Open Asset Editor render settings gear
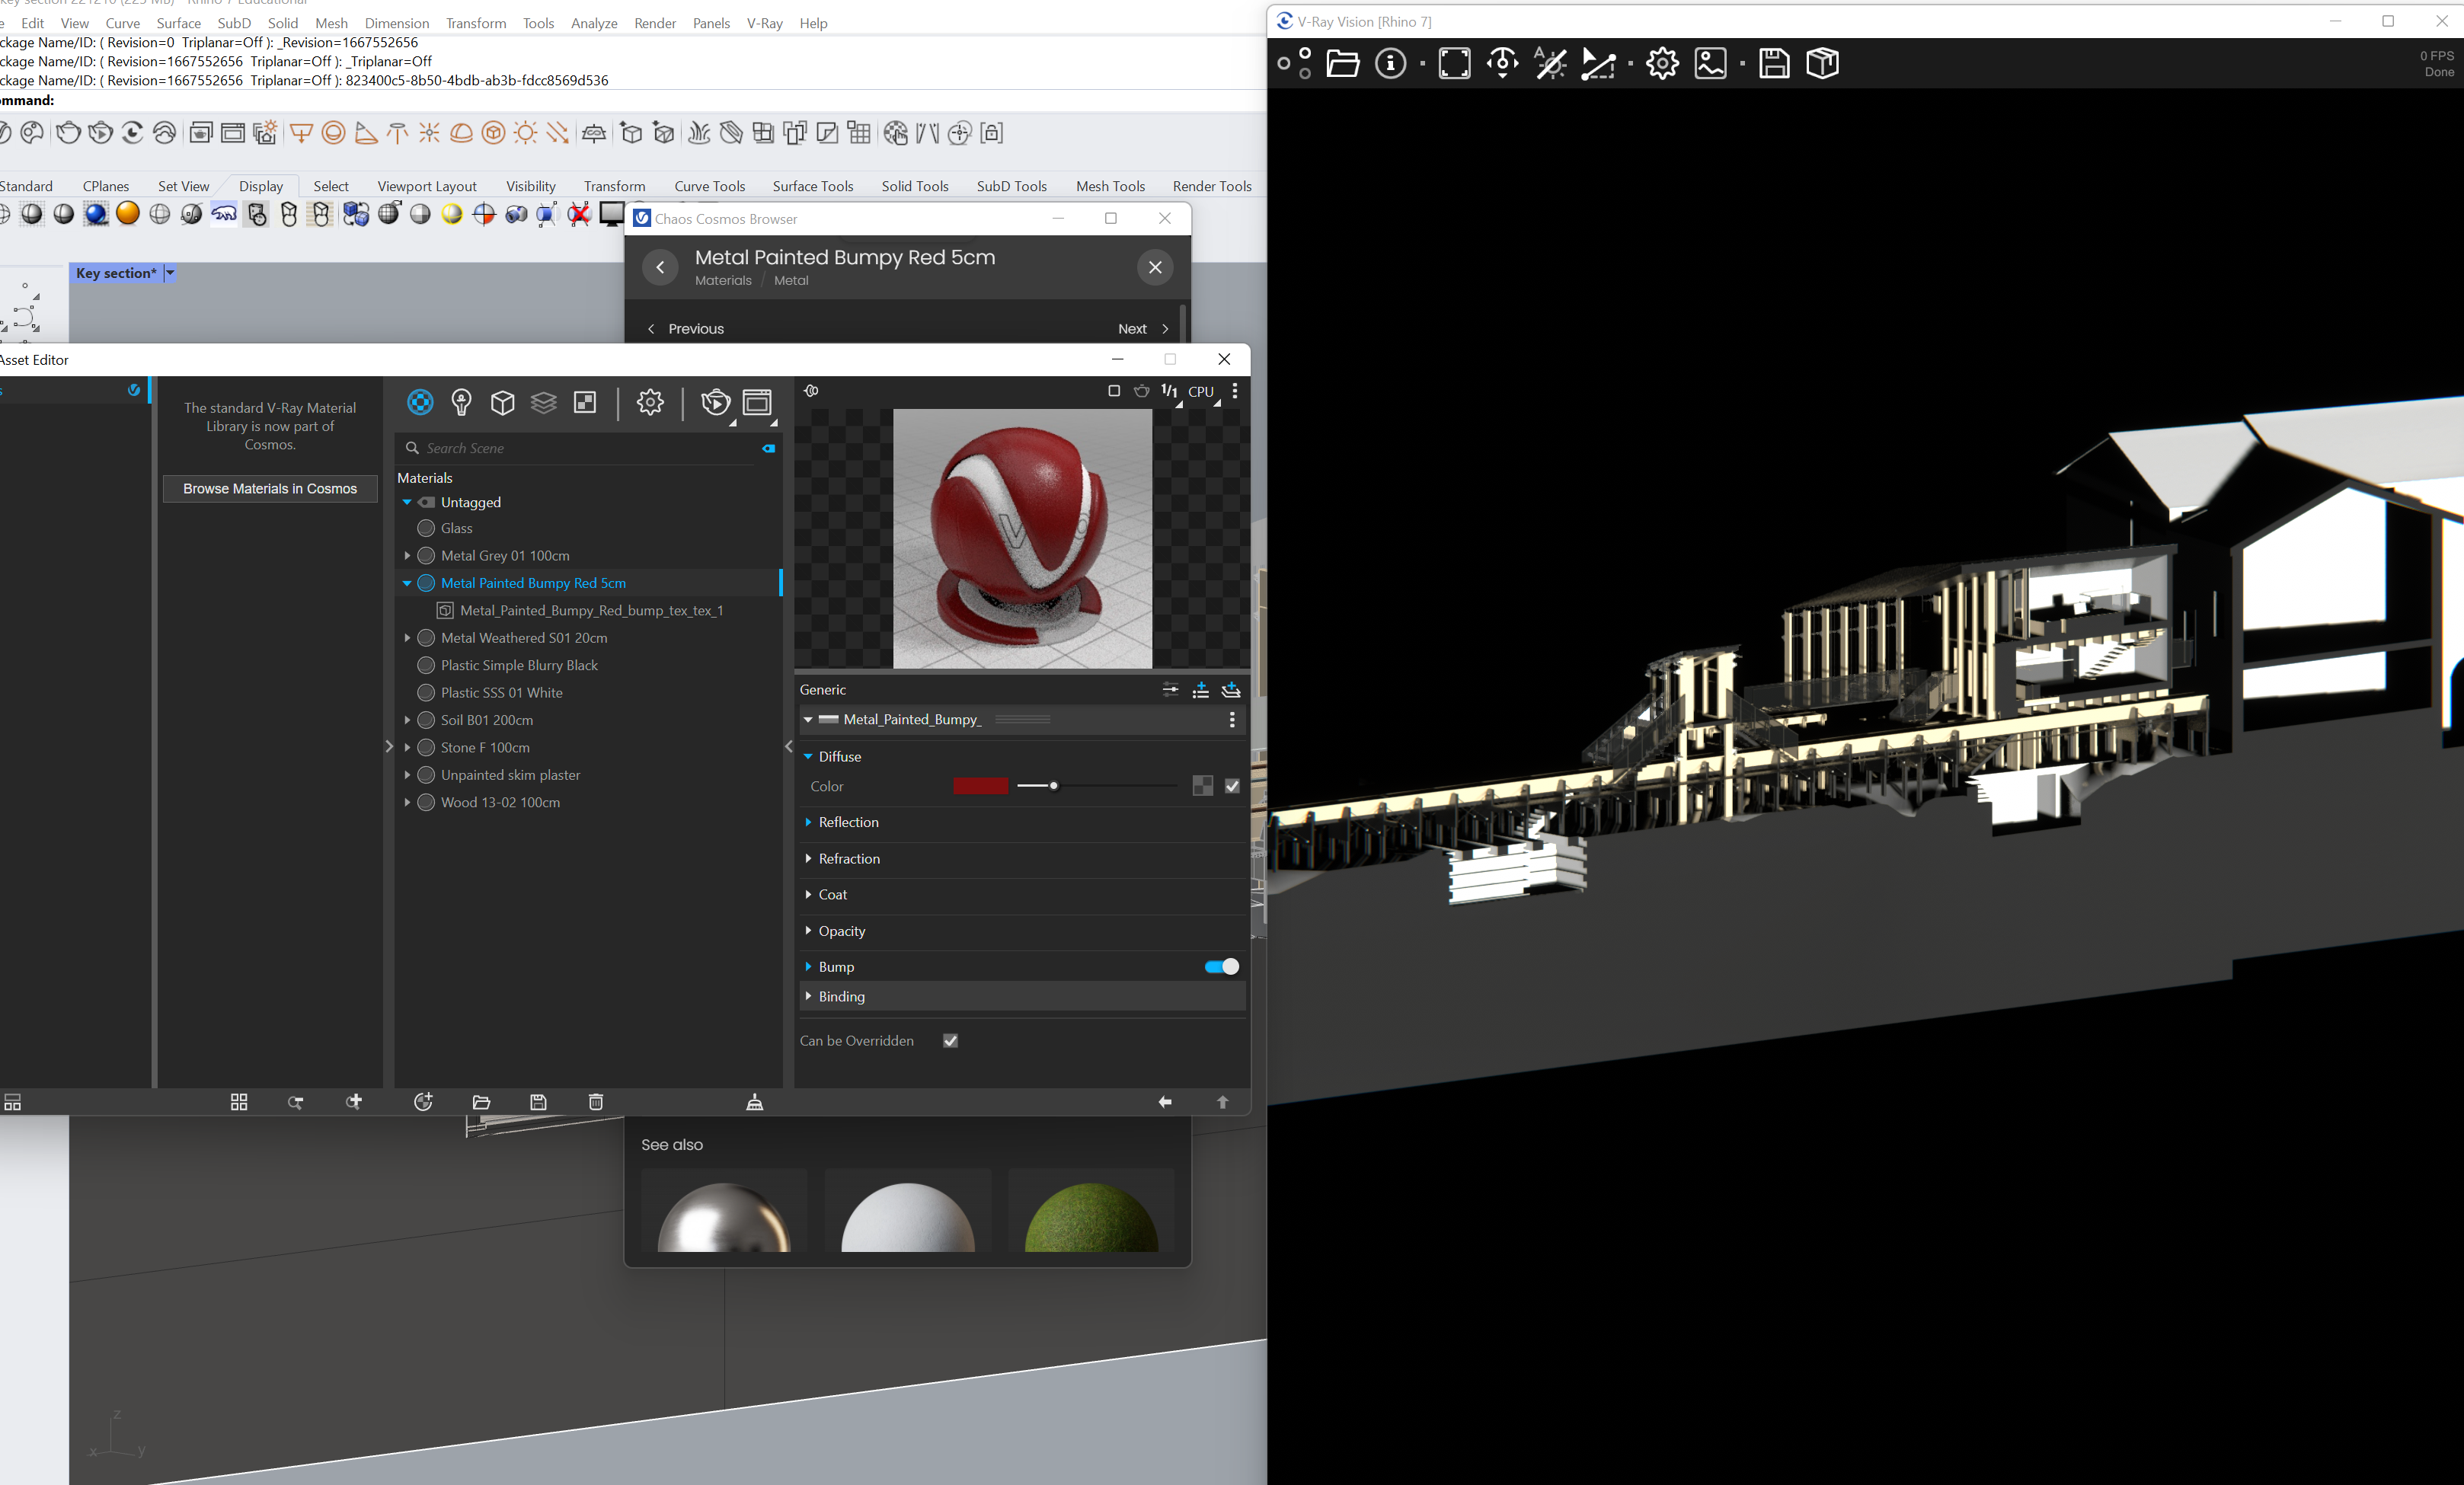Image resolution: width=2464 pixels, height=1485 pixels. [x=650, y=402]
